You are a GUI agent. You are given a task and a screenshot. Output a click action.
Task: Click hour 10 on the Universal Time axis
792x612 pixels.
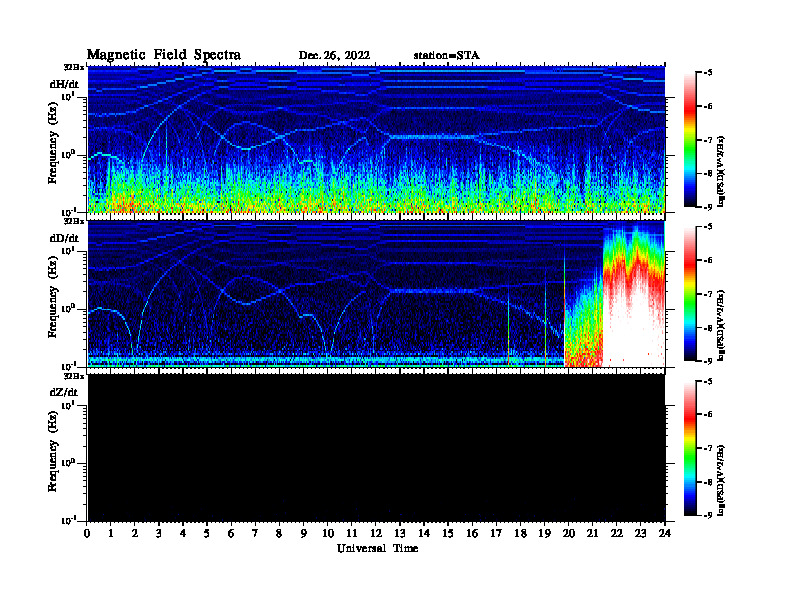pyautogui.click(x=328, y=533)
